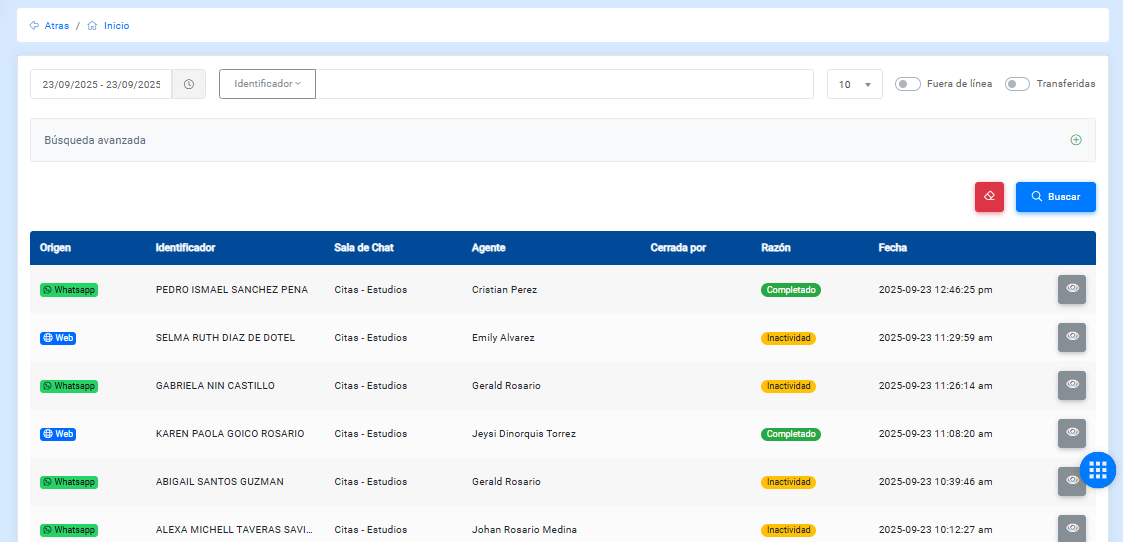This screenshot has height=542, width=1123.
Task: Open eye icon for Gabriela Nin Castillo row
Action: tap(1071, 385)
